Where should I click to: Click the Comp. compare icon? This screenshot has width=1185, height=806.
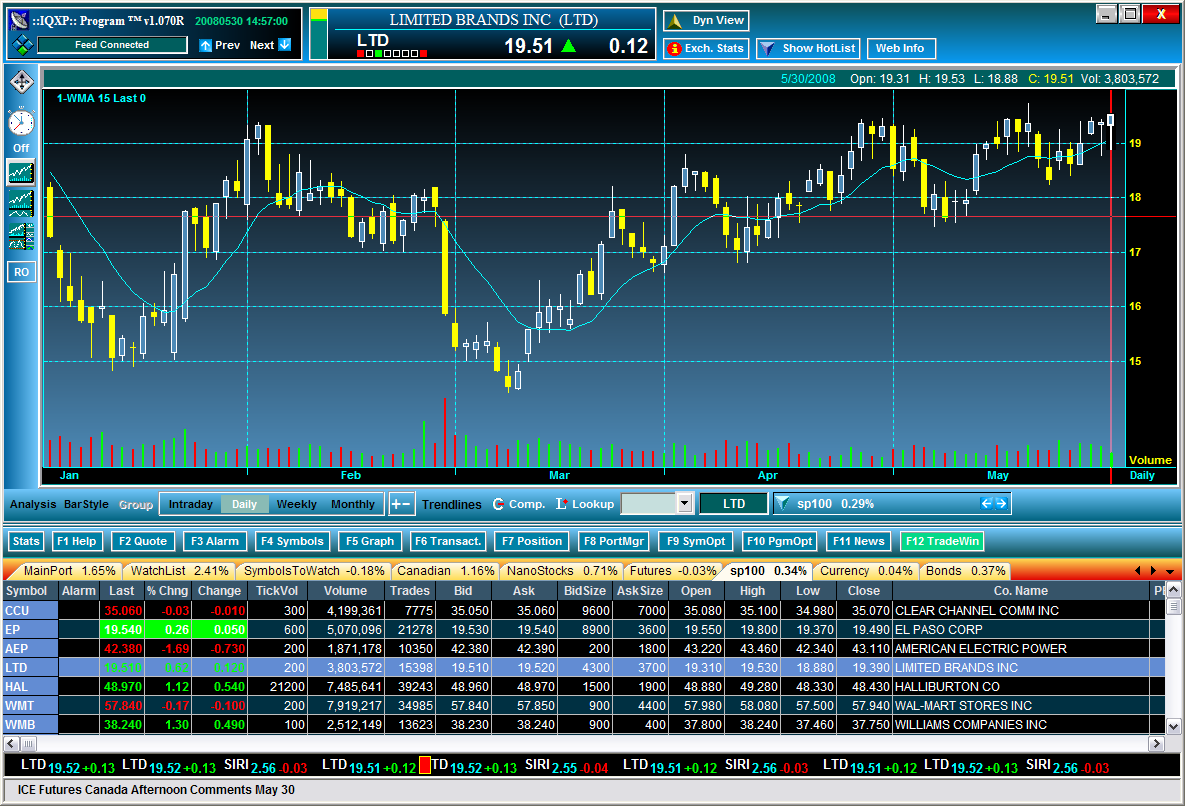[x=499, y=504]
